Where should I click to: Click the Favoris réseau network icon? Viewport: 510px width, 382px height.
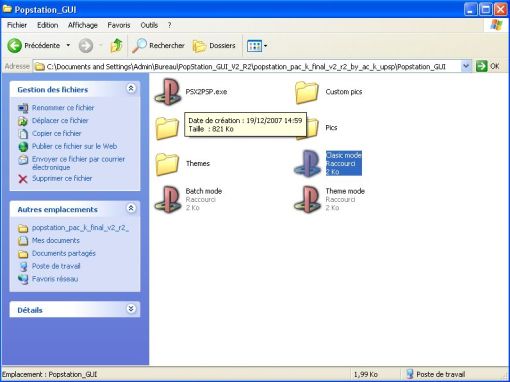coord(23,279)
